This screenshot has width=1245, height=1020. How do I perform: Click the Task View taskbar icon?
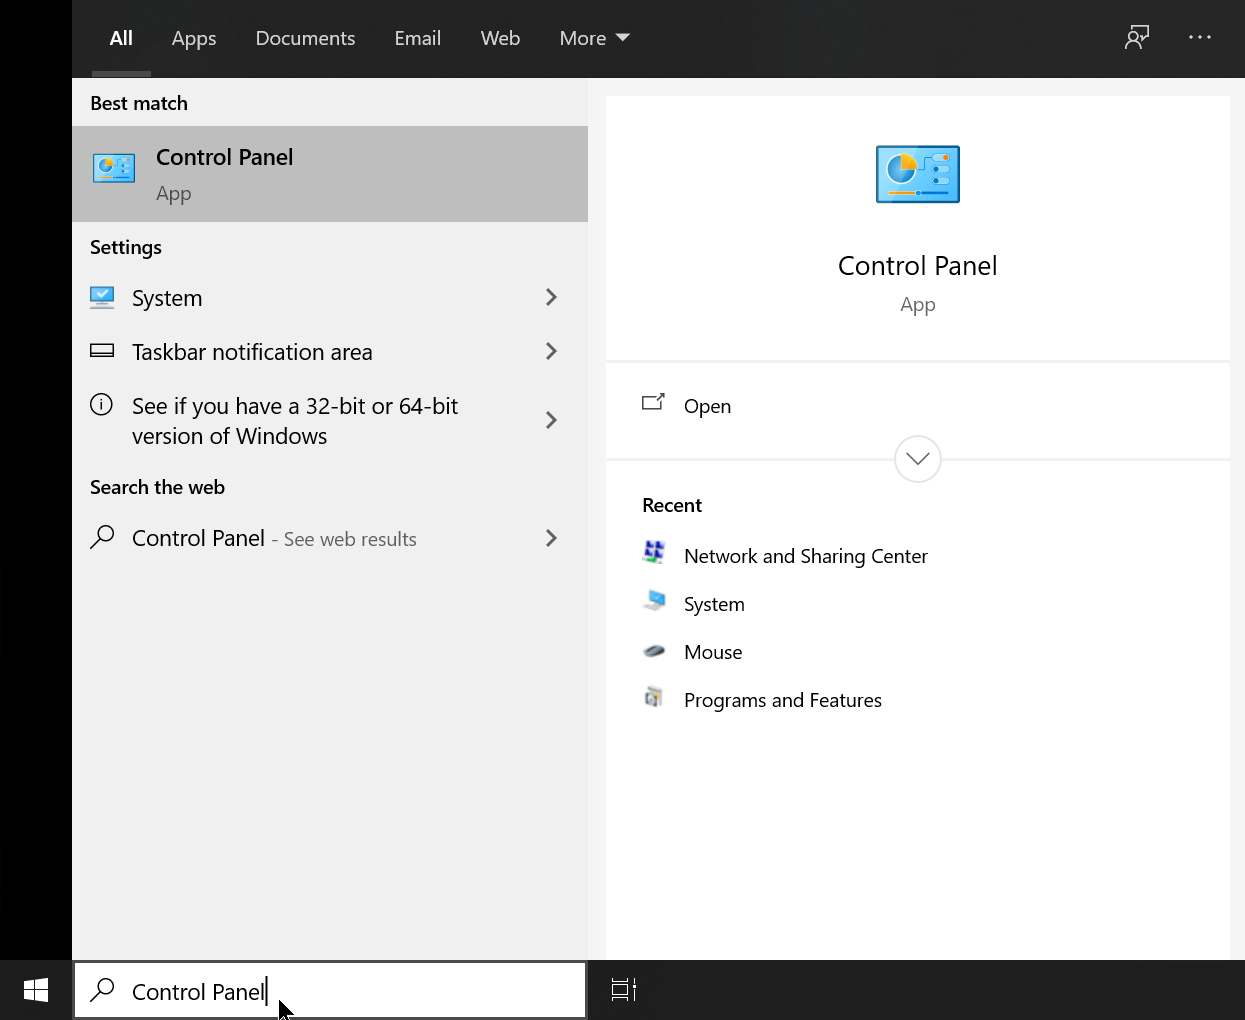(624, 990)
